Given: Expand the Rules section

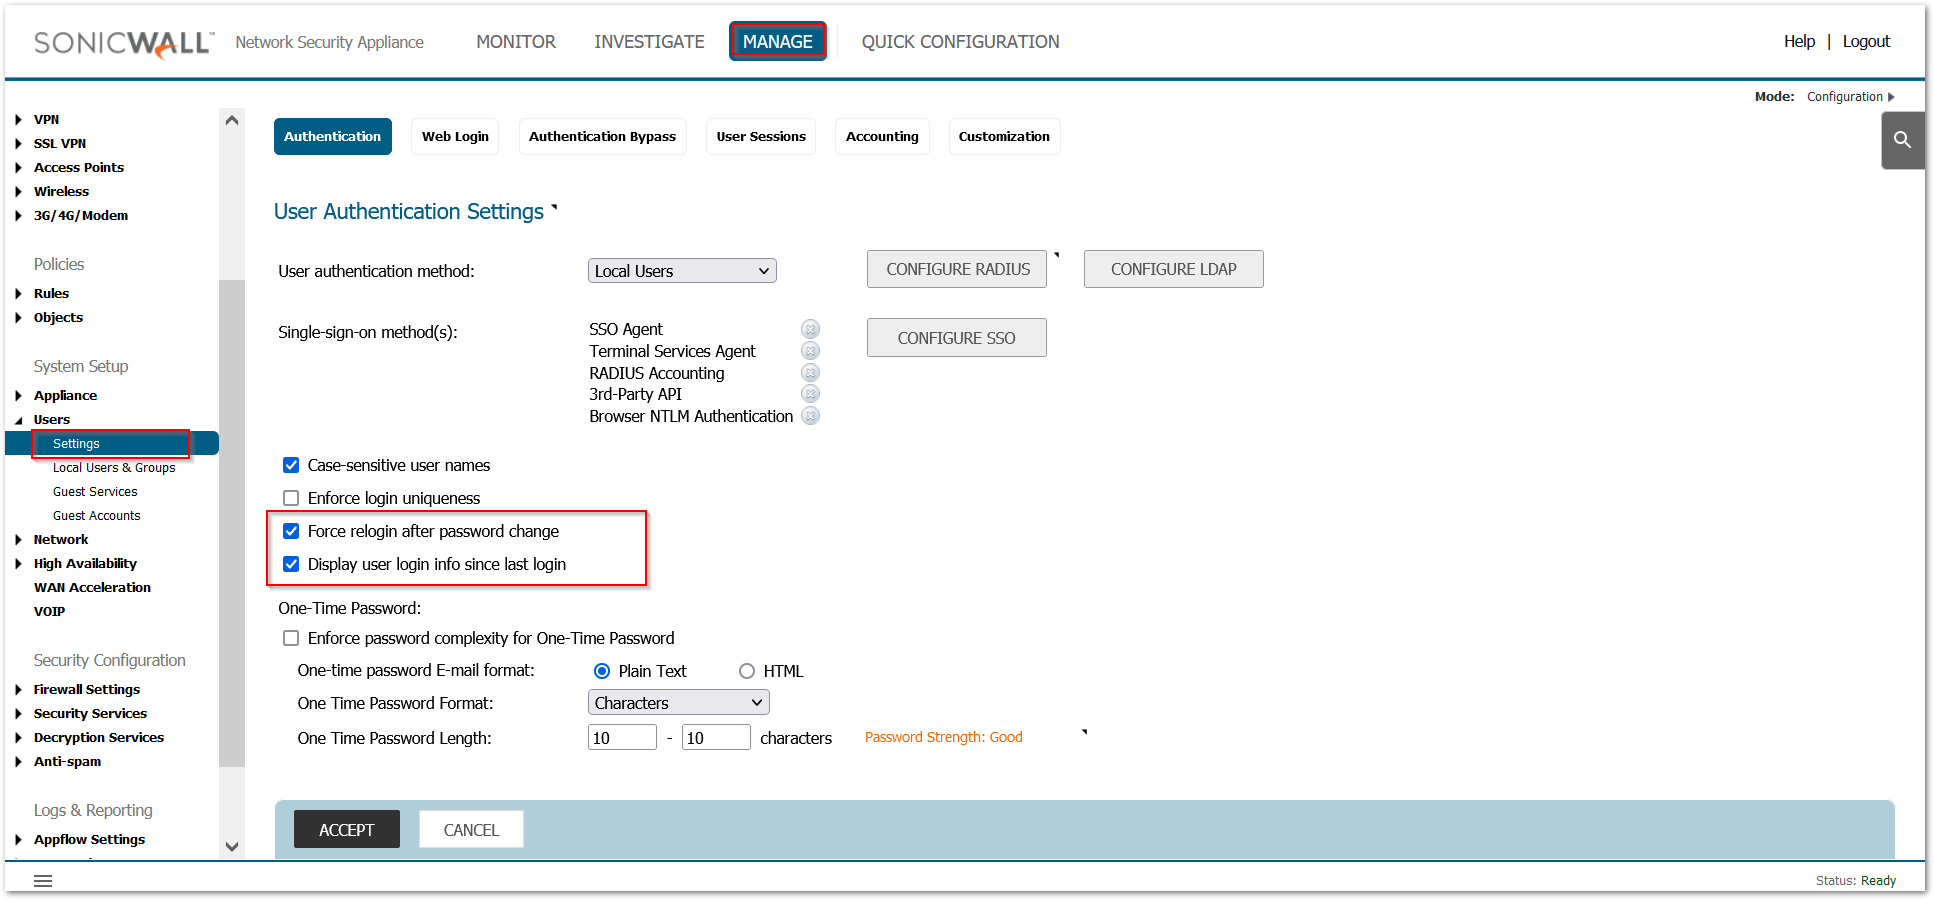Looking at the screenshot, I should coord(19,293).
